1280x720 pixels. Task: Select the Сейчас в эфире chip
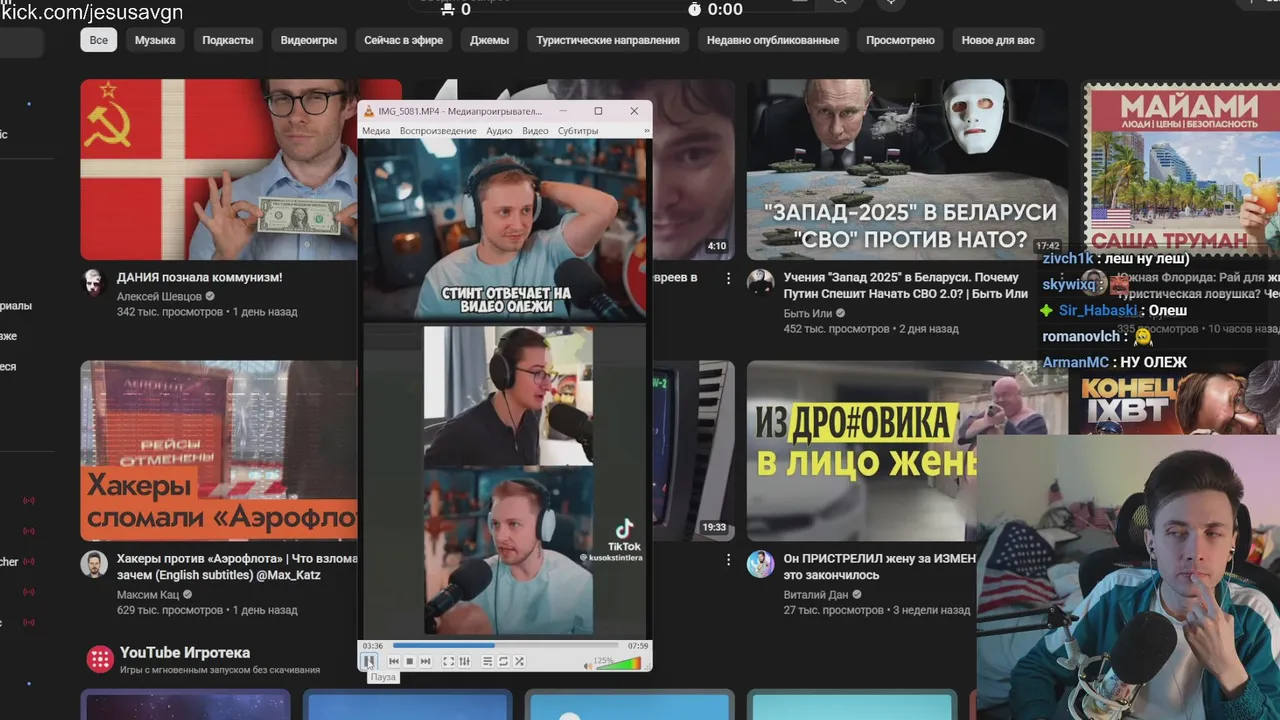(404, 40)
